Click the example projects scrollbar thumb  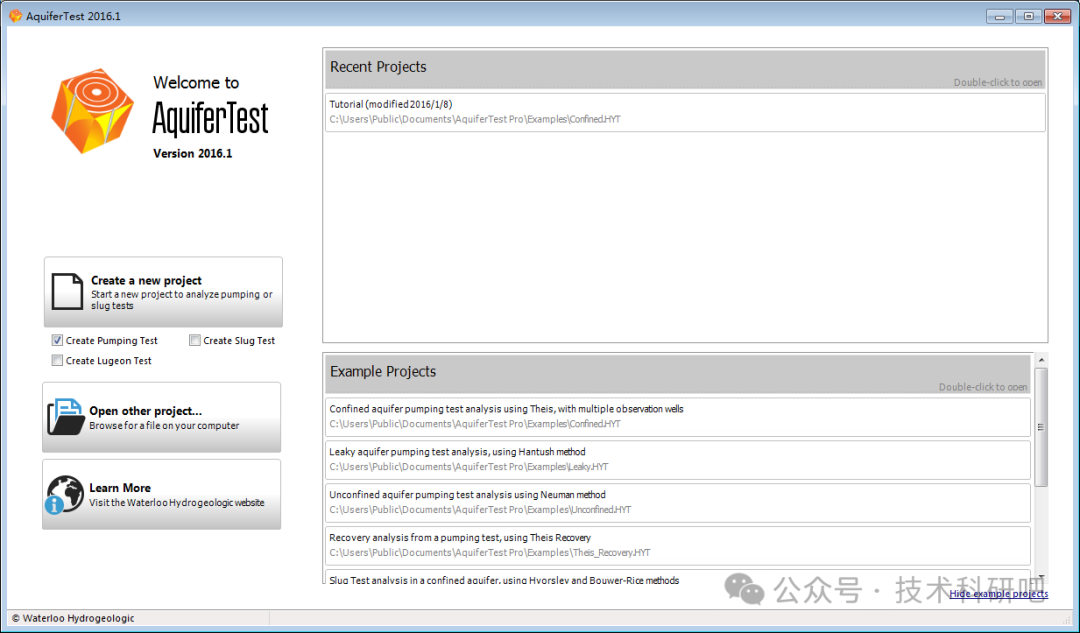tap(1041, 427)
